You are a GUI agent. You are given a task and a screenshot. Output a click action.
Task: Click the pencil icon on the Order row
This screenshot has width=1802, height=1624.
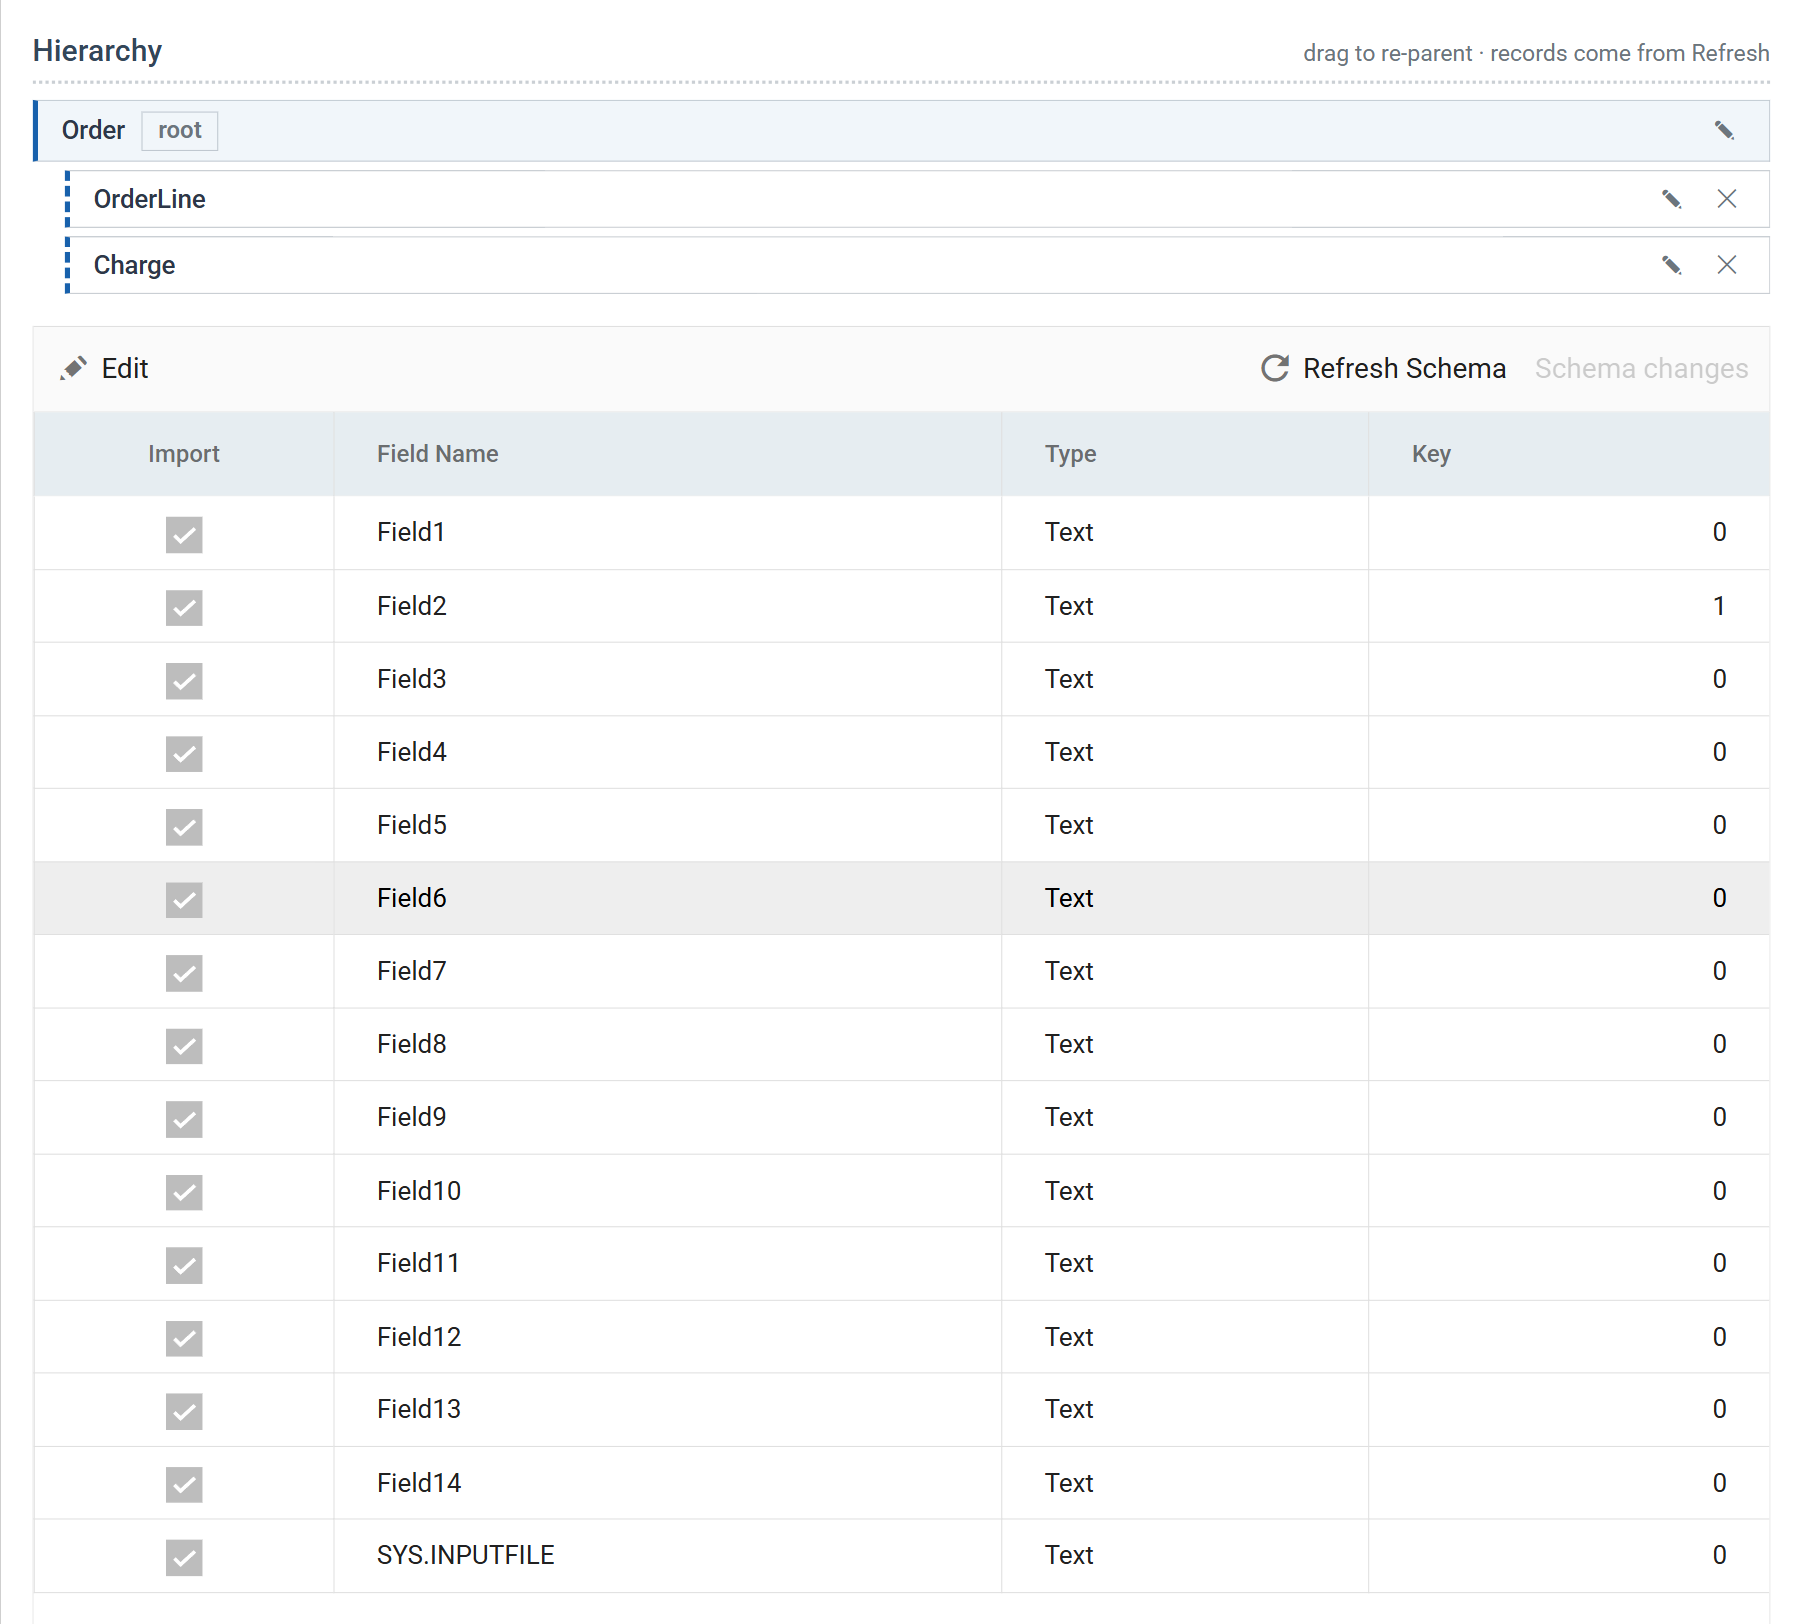[x=1724, y=131]
